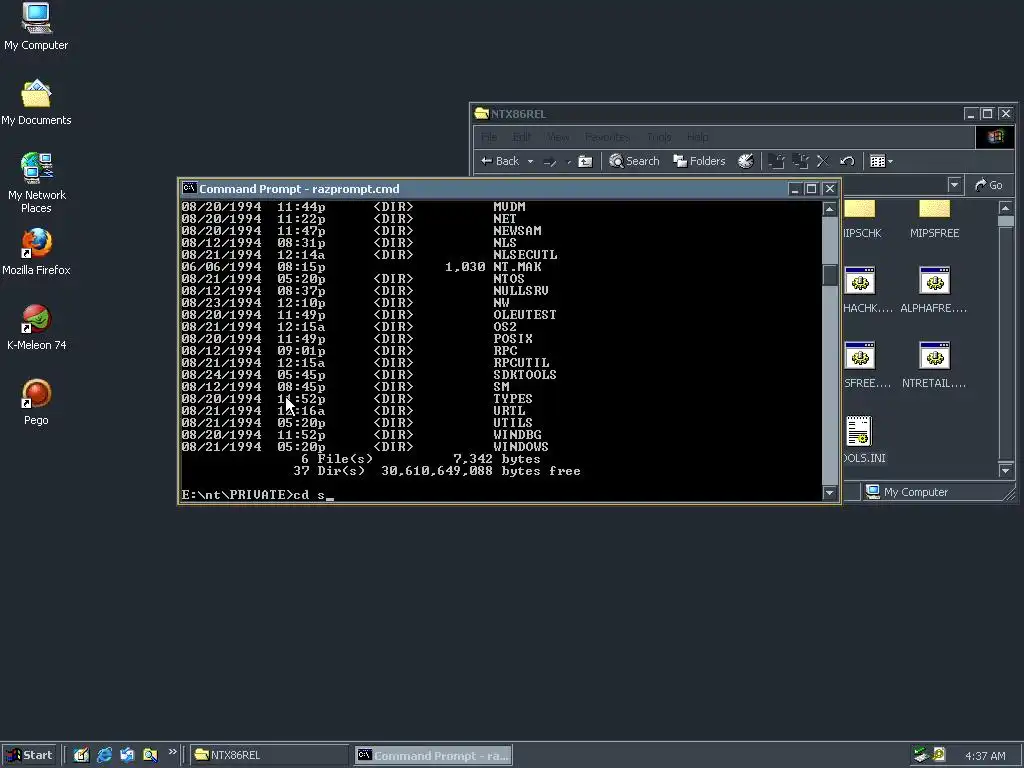
Task: Select the SFREE... file icon
Action: [866, 365]
